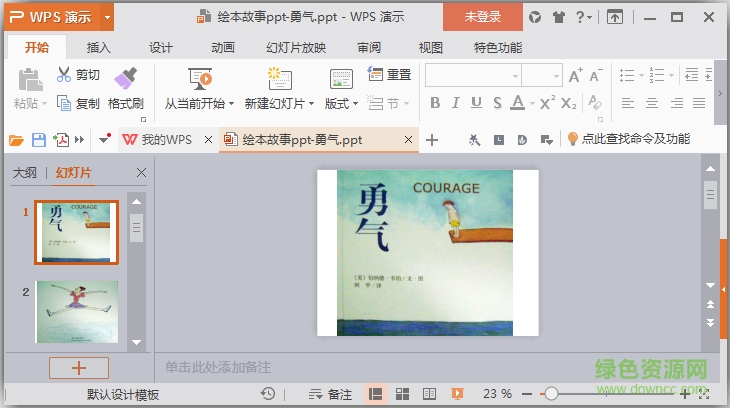Toggle bold text formatting
The image size is (730, 408).
click(x=435, y=102)
